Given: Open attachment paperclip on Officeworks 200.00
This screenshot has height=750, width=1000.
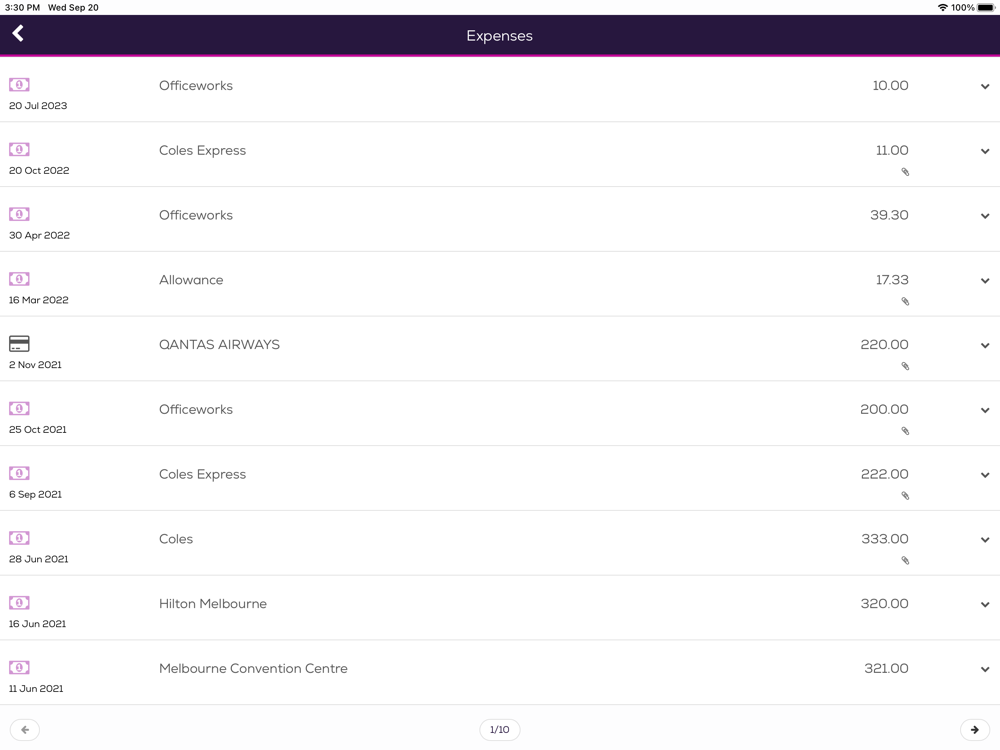Looking at the screenshot, I should pos(905,431).
